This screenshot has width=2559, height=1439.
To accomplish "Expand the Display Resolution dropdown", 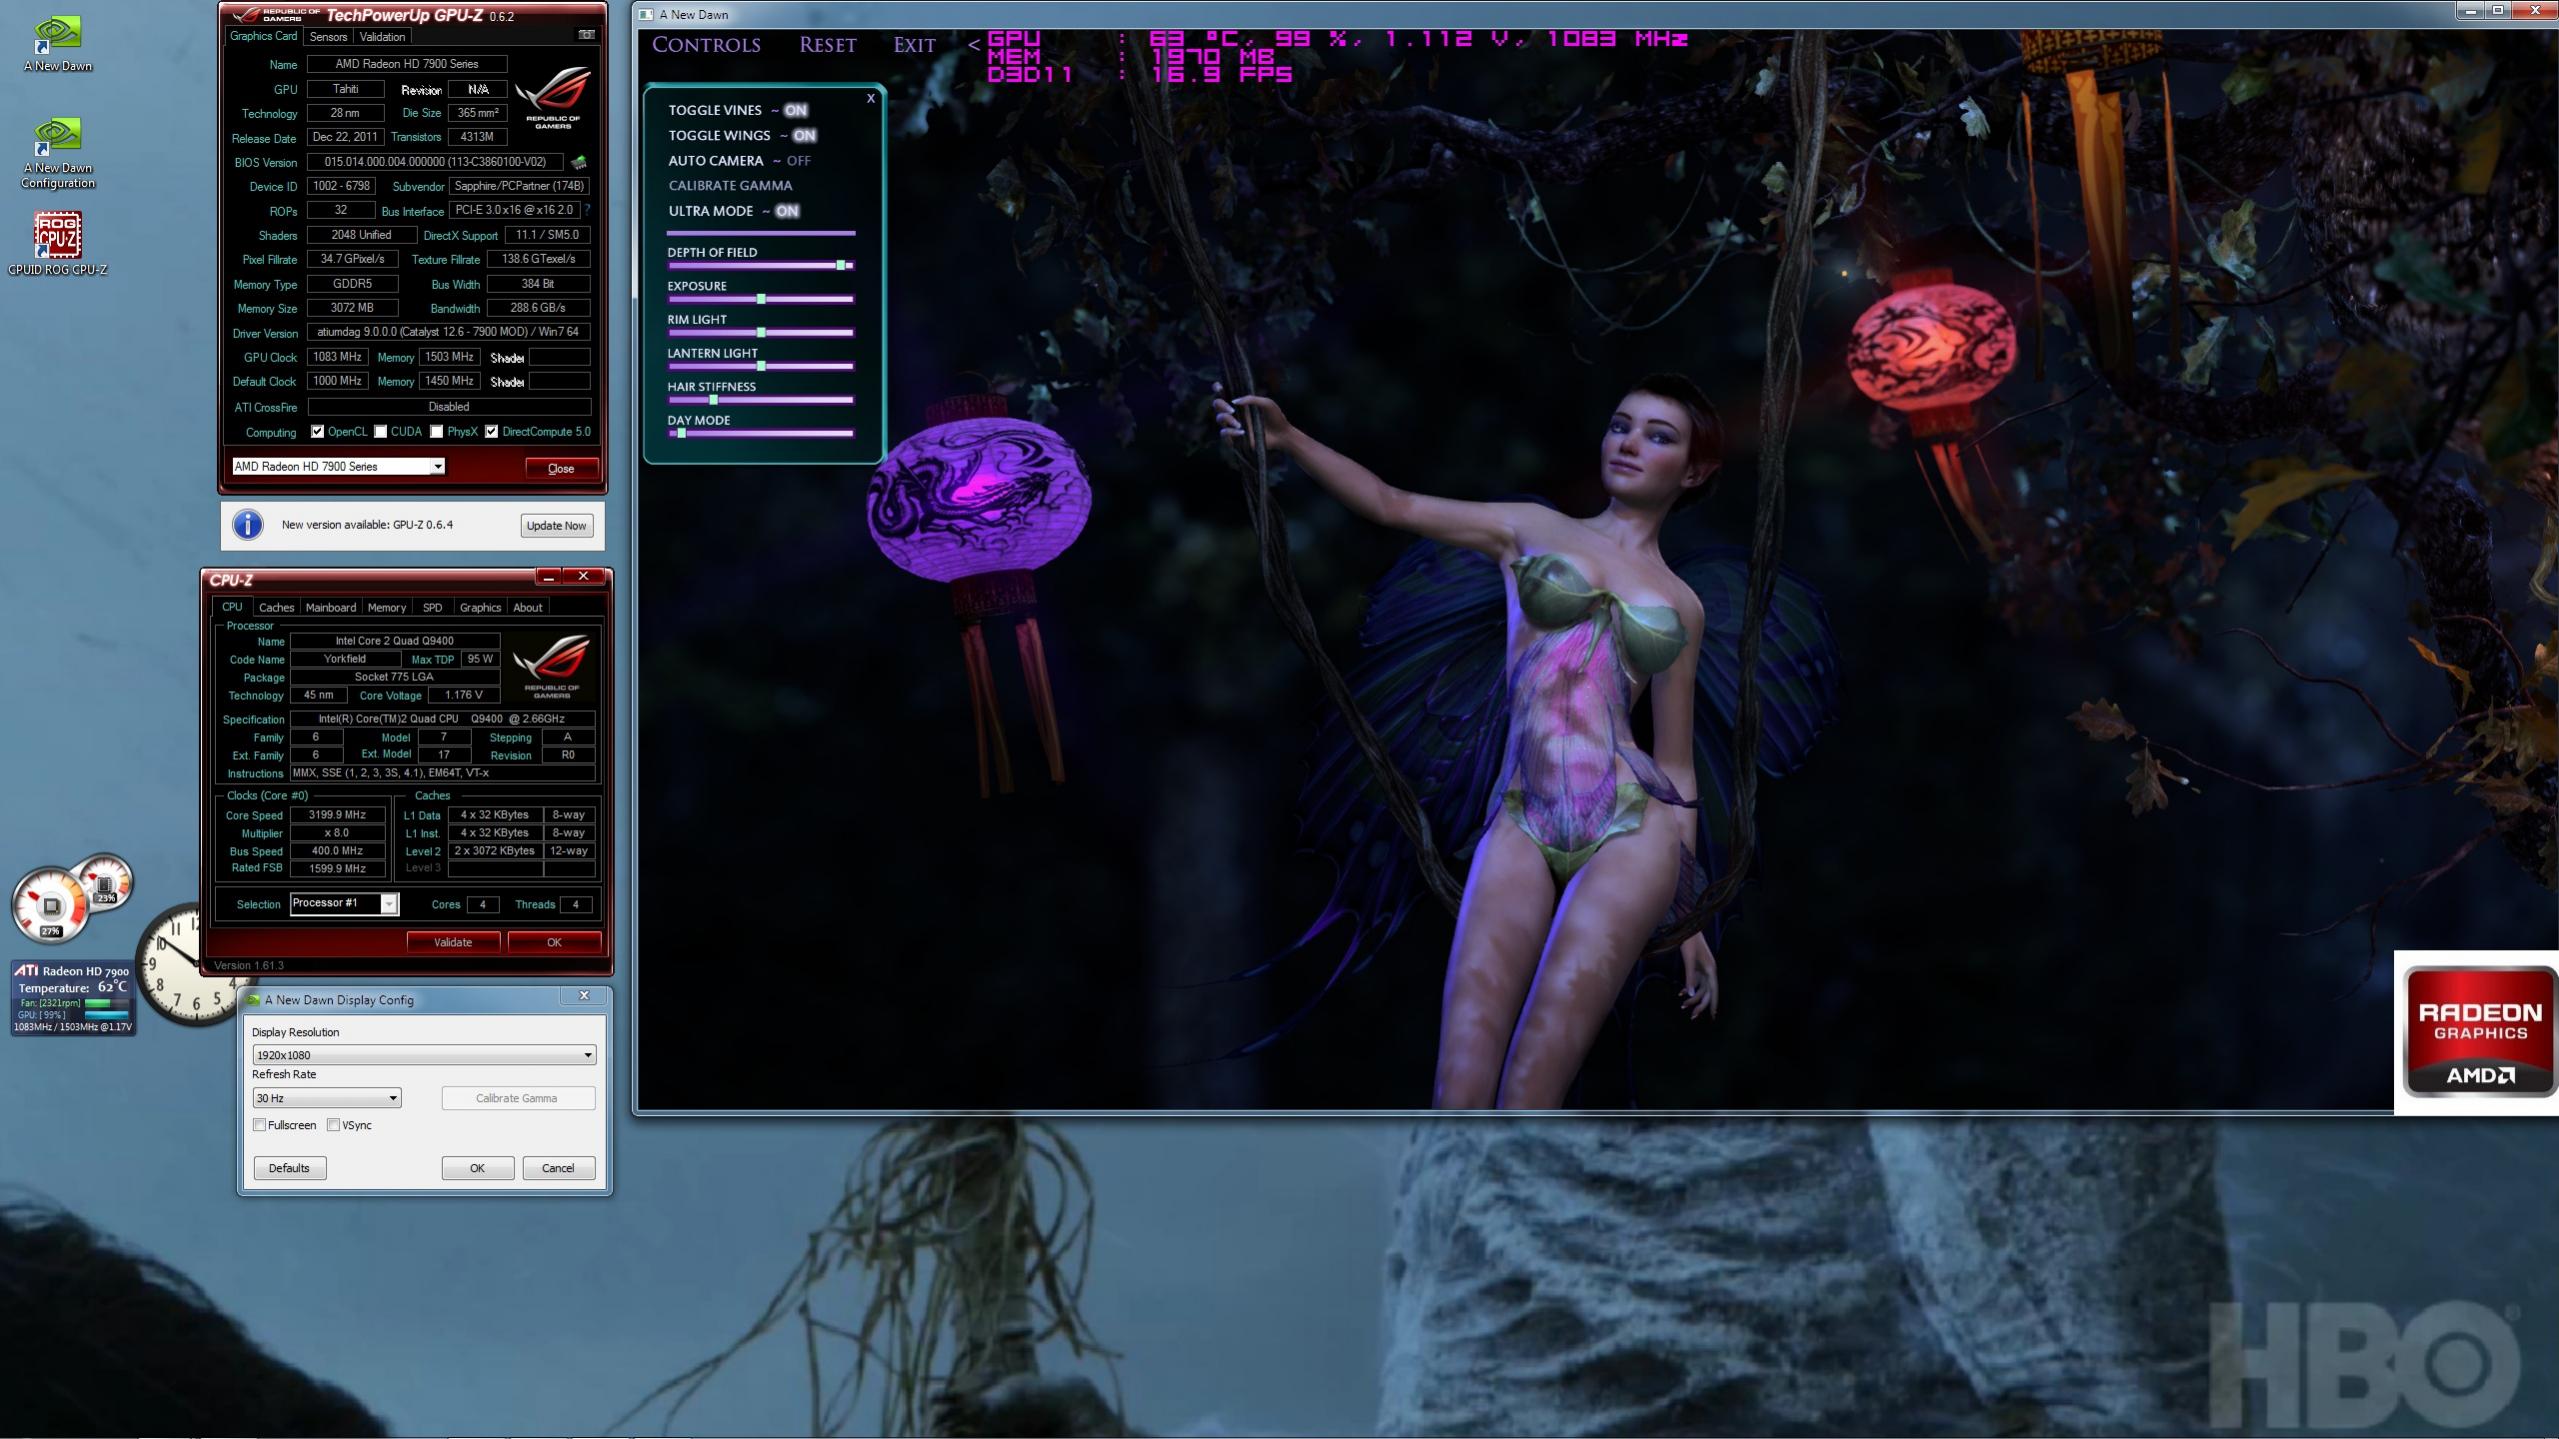I will click(587, 1055).
